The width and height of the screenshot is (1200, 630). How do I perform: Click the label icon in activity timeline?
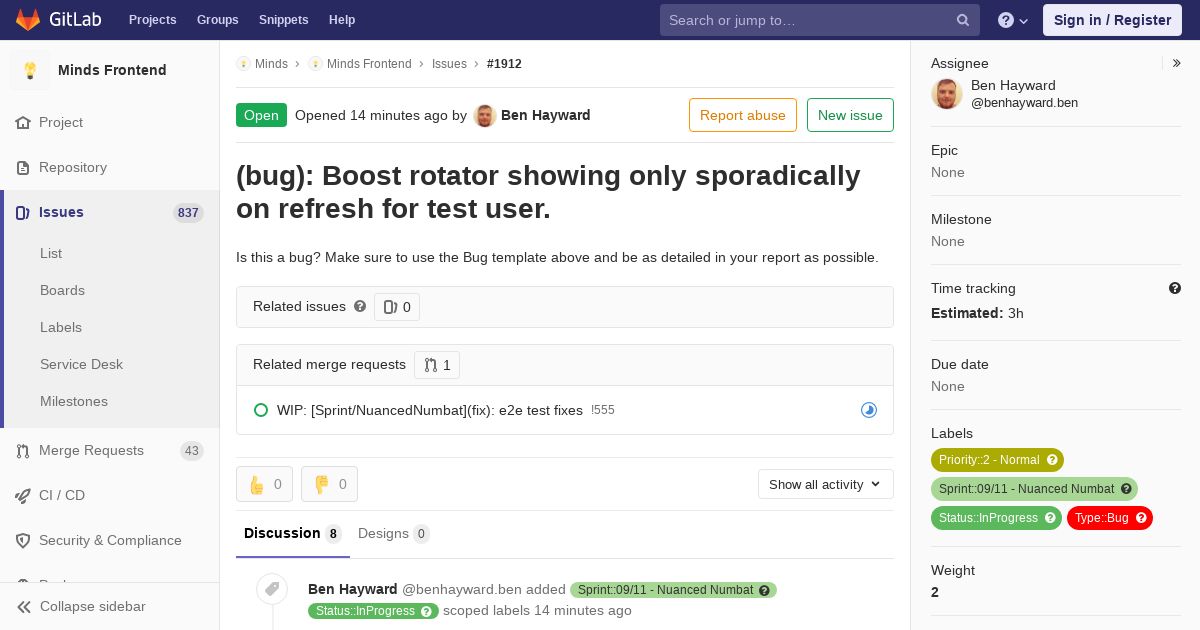click(x=271, y=589)
